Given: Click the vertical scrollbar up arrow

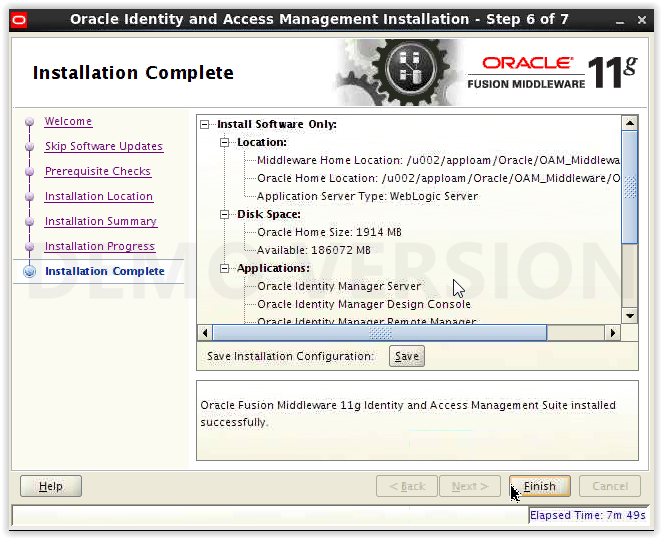Looking at the screenshot, I should coord(629,123).
